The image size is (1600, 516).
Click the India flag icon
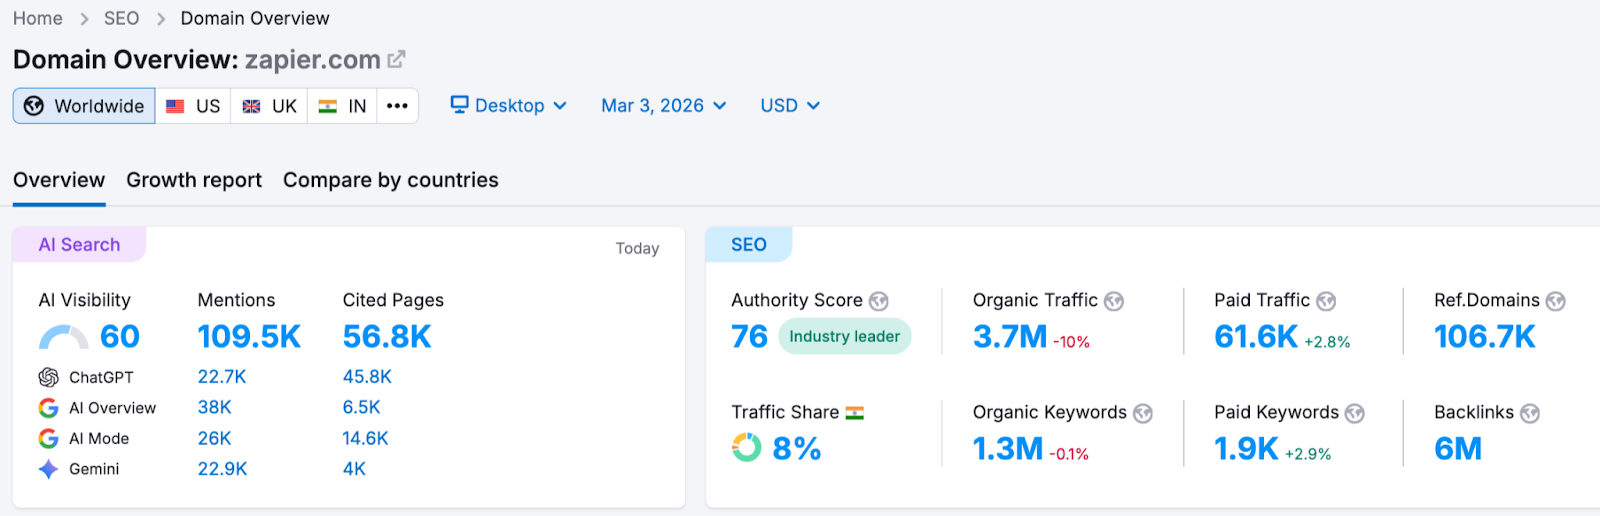tap(328, 106)
